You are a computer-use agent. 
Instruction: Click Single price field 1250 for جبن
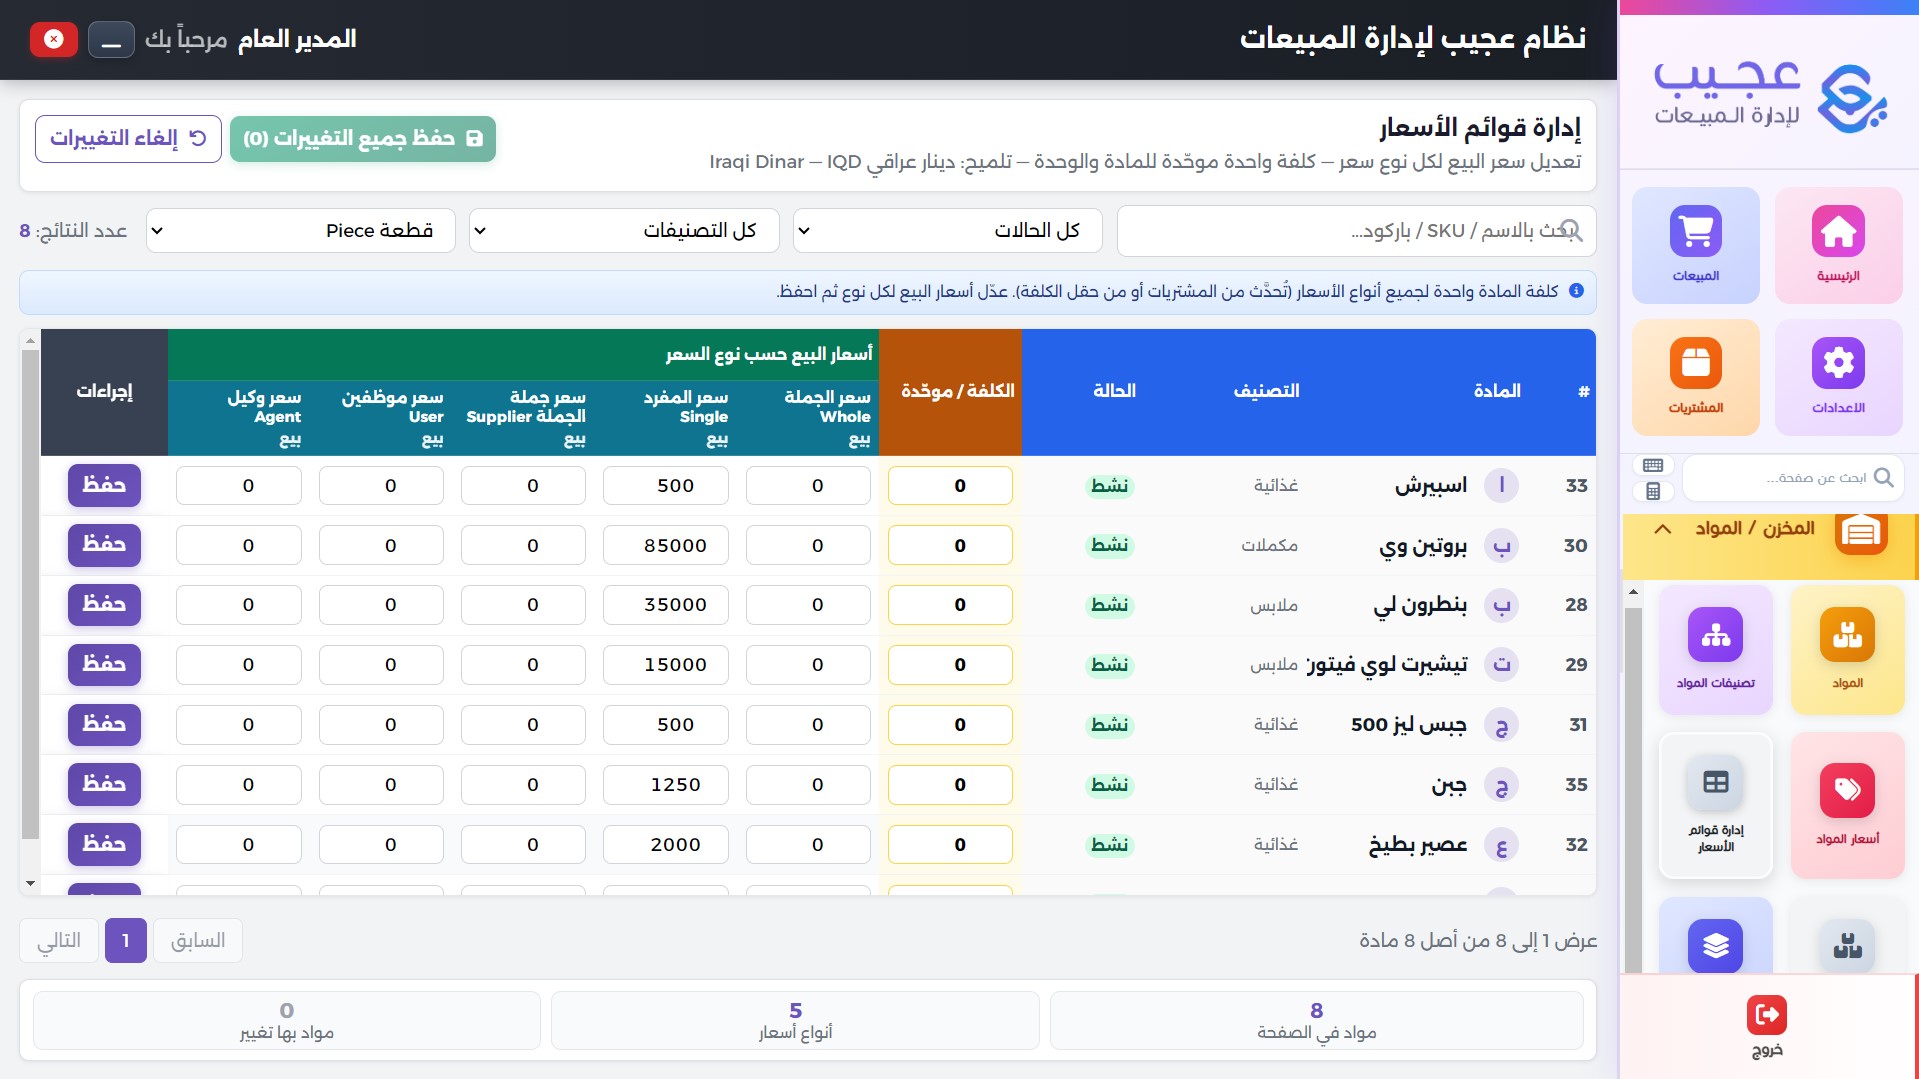pyautogui.click(x=666, y=785)
